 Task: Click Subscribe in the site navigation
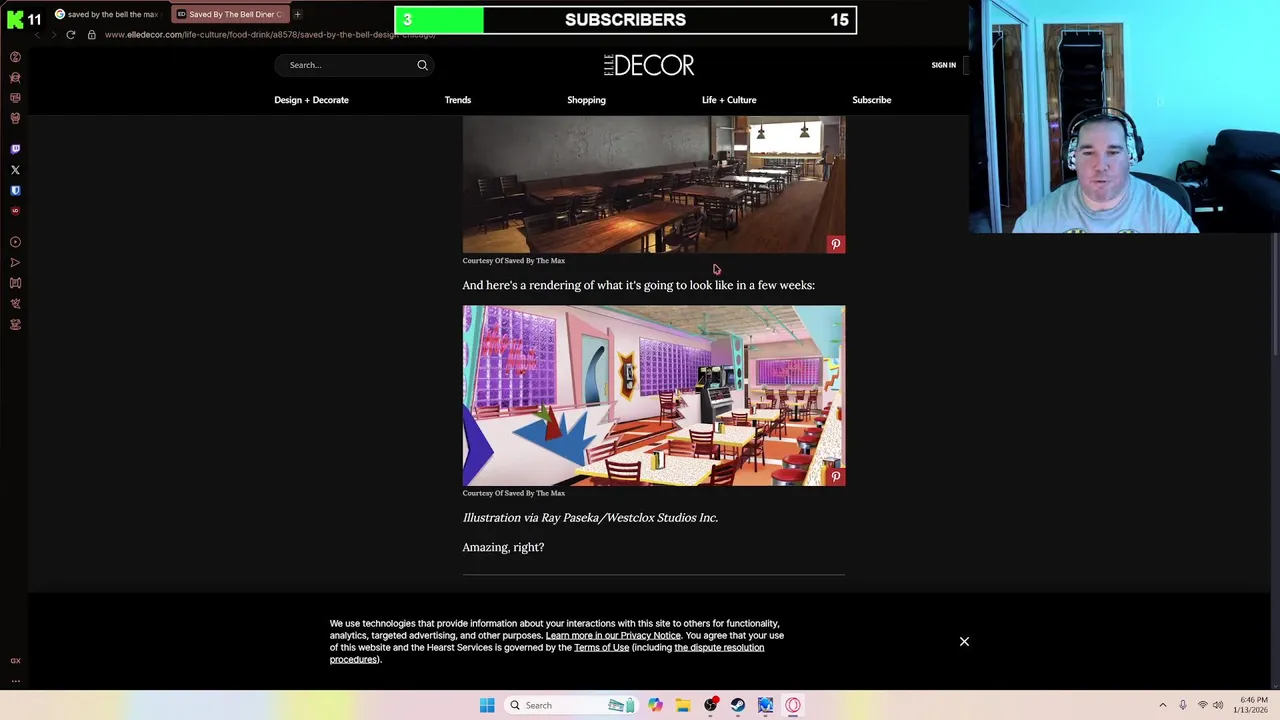[x=871, y=100]
